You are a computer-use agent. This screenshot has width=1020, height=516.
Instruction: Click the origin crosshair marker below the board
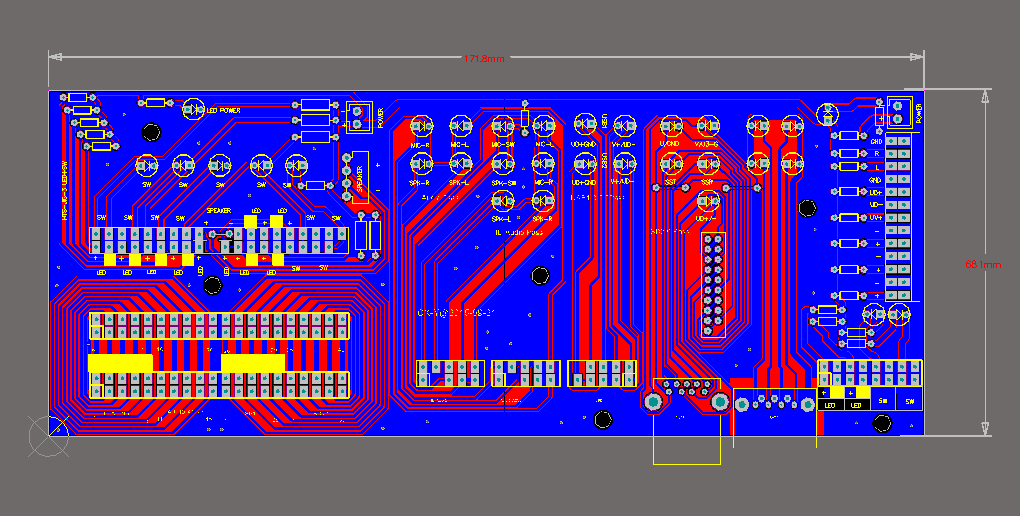[x=49, y=436]
